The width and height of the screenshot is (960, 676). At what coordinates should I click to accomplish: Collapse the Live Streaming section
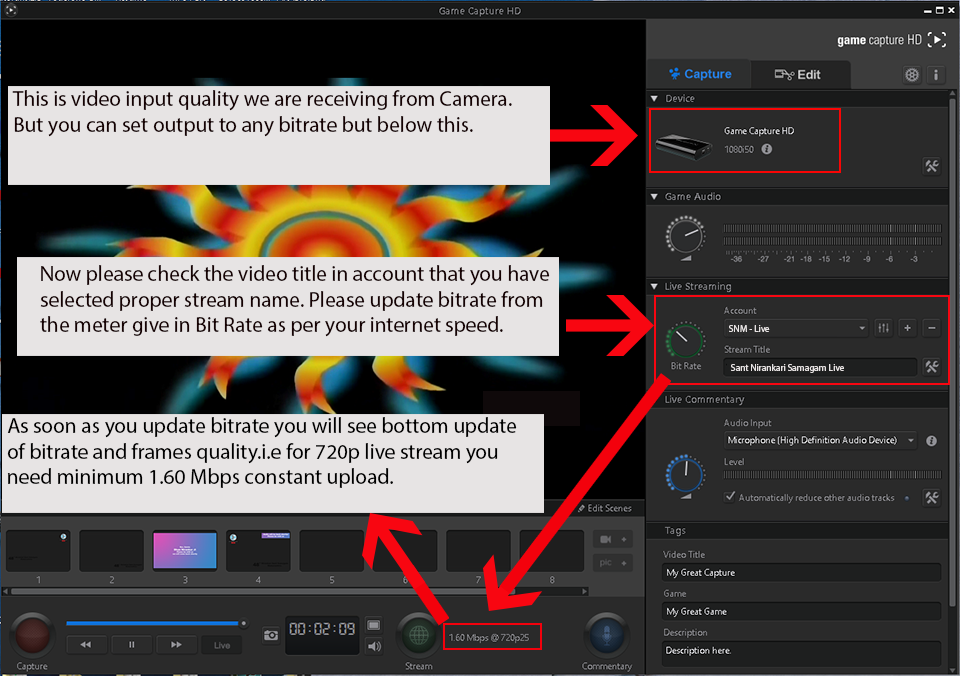click(654, 286)
